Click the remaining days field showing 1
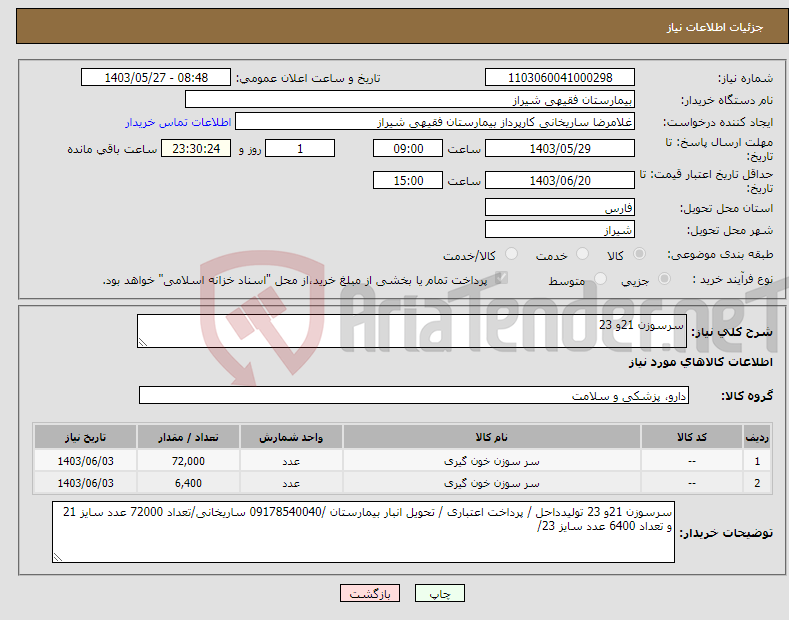 point(300,148)
